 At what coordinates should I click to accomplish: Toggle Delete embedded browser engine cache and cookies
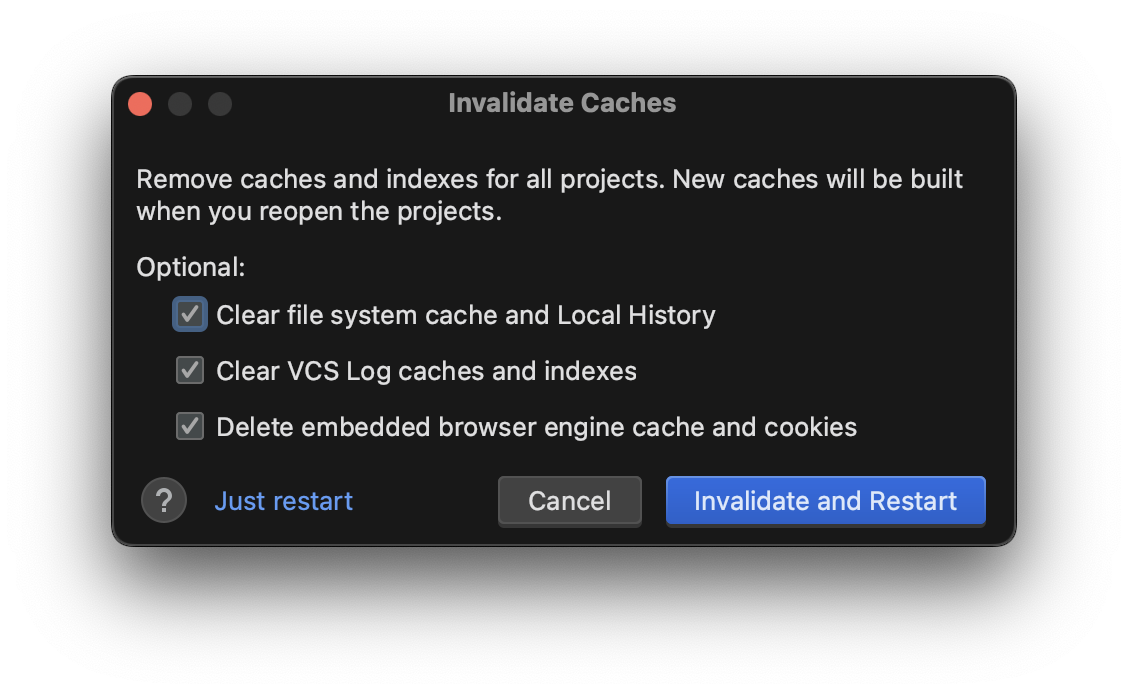tap(190, 426)
